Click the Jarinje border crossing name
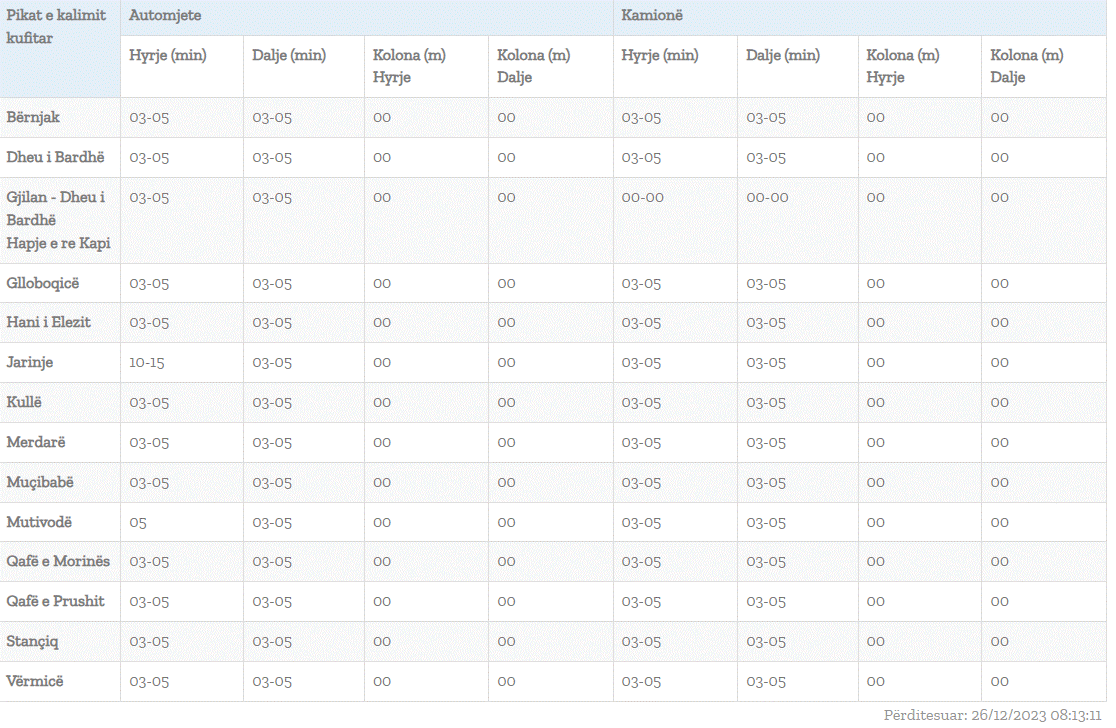The image size is (1116, 728). tap(30, 362)
